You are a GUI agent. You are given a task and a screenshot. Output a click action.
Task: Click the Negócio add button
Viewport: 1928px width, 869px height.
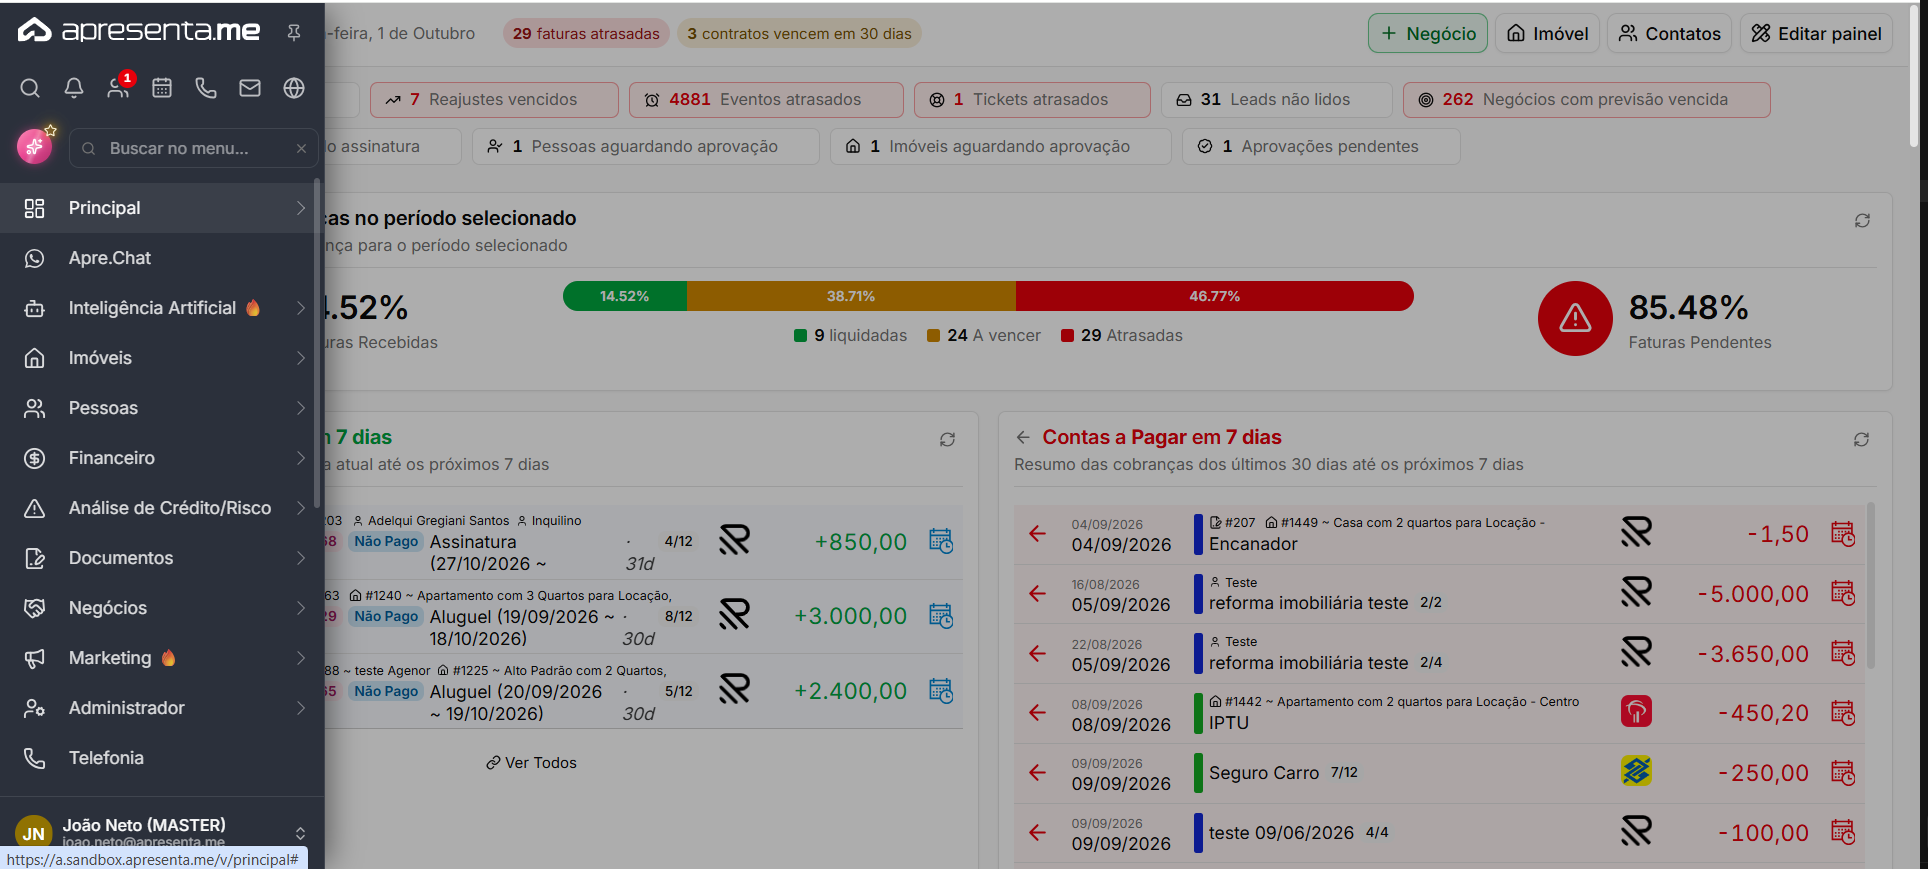[1427, 33]
